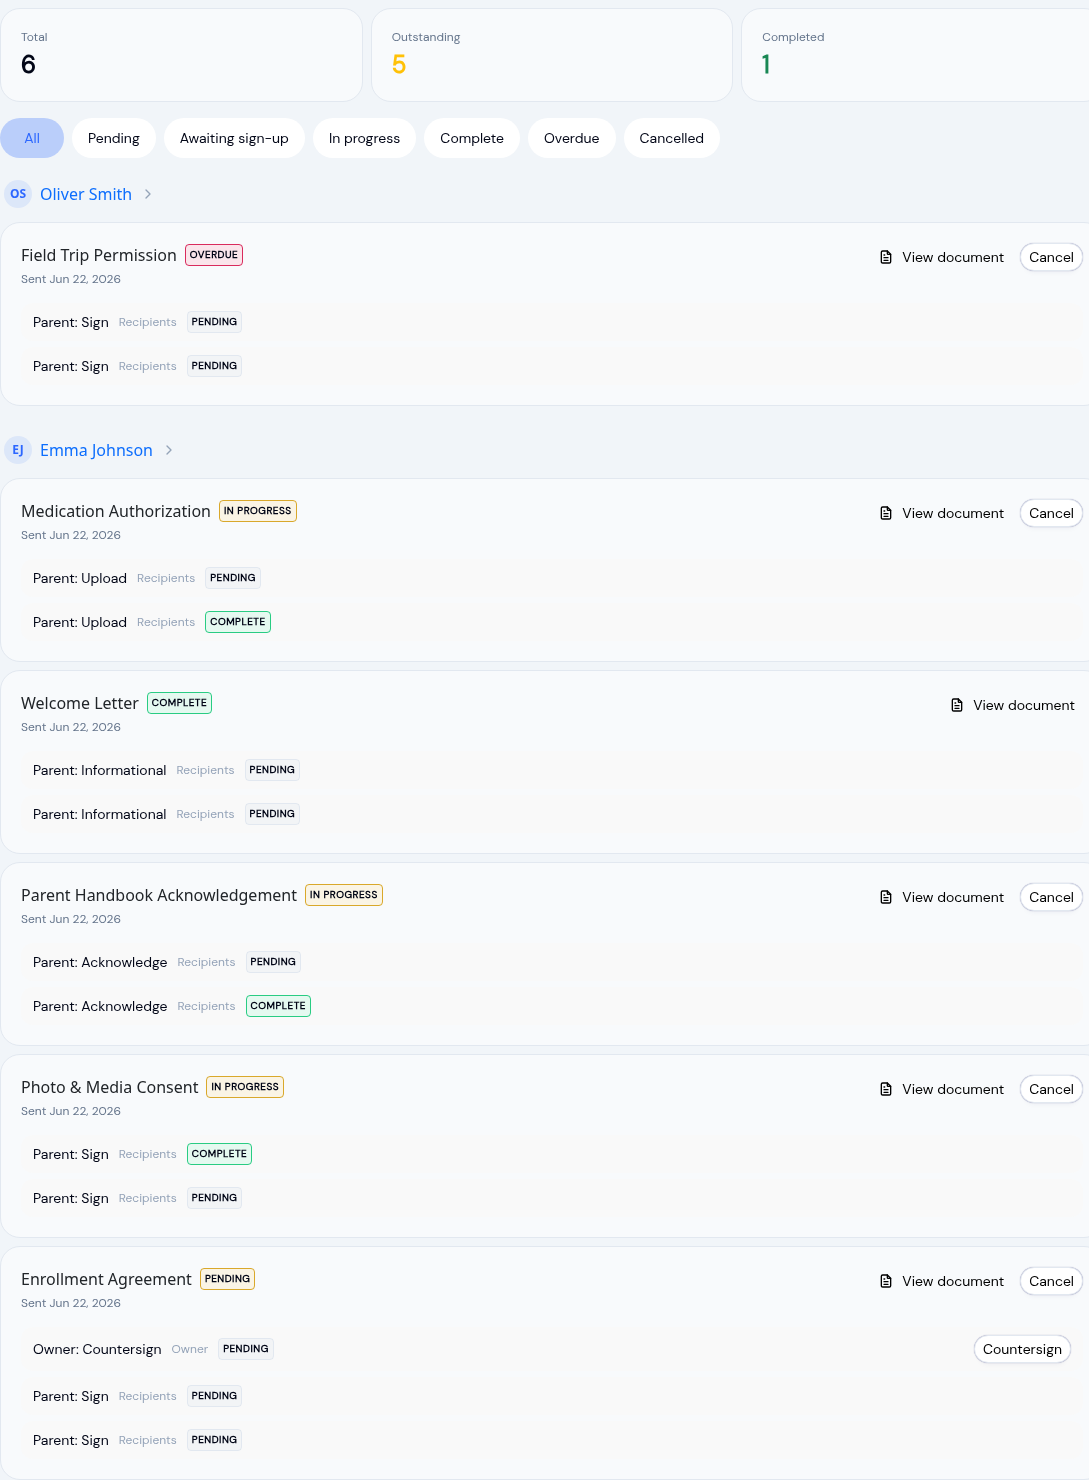Cancel the Enrollment Agreement request

[x=1051, y=1281]
